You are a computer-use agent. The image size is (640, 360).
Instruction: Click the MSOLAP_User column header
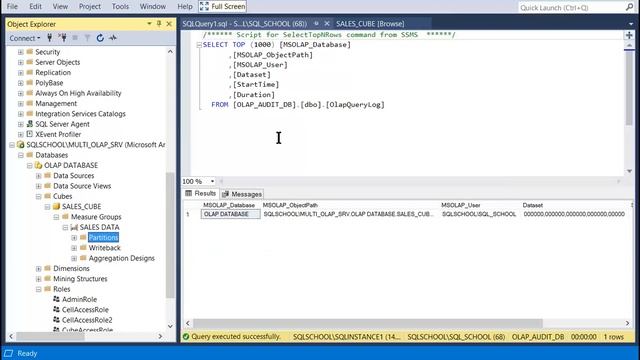coord(461,205)
